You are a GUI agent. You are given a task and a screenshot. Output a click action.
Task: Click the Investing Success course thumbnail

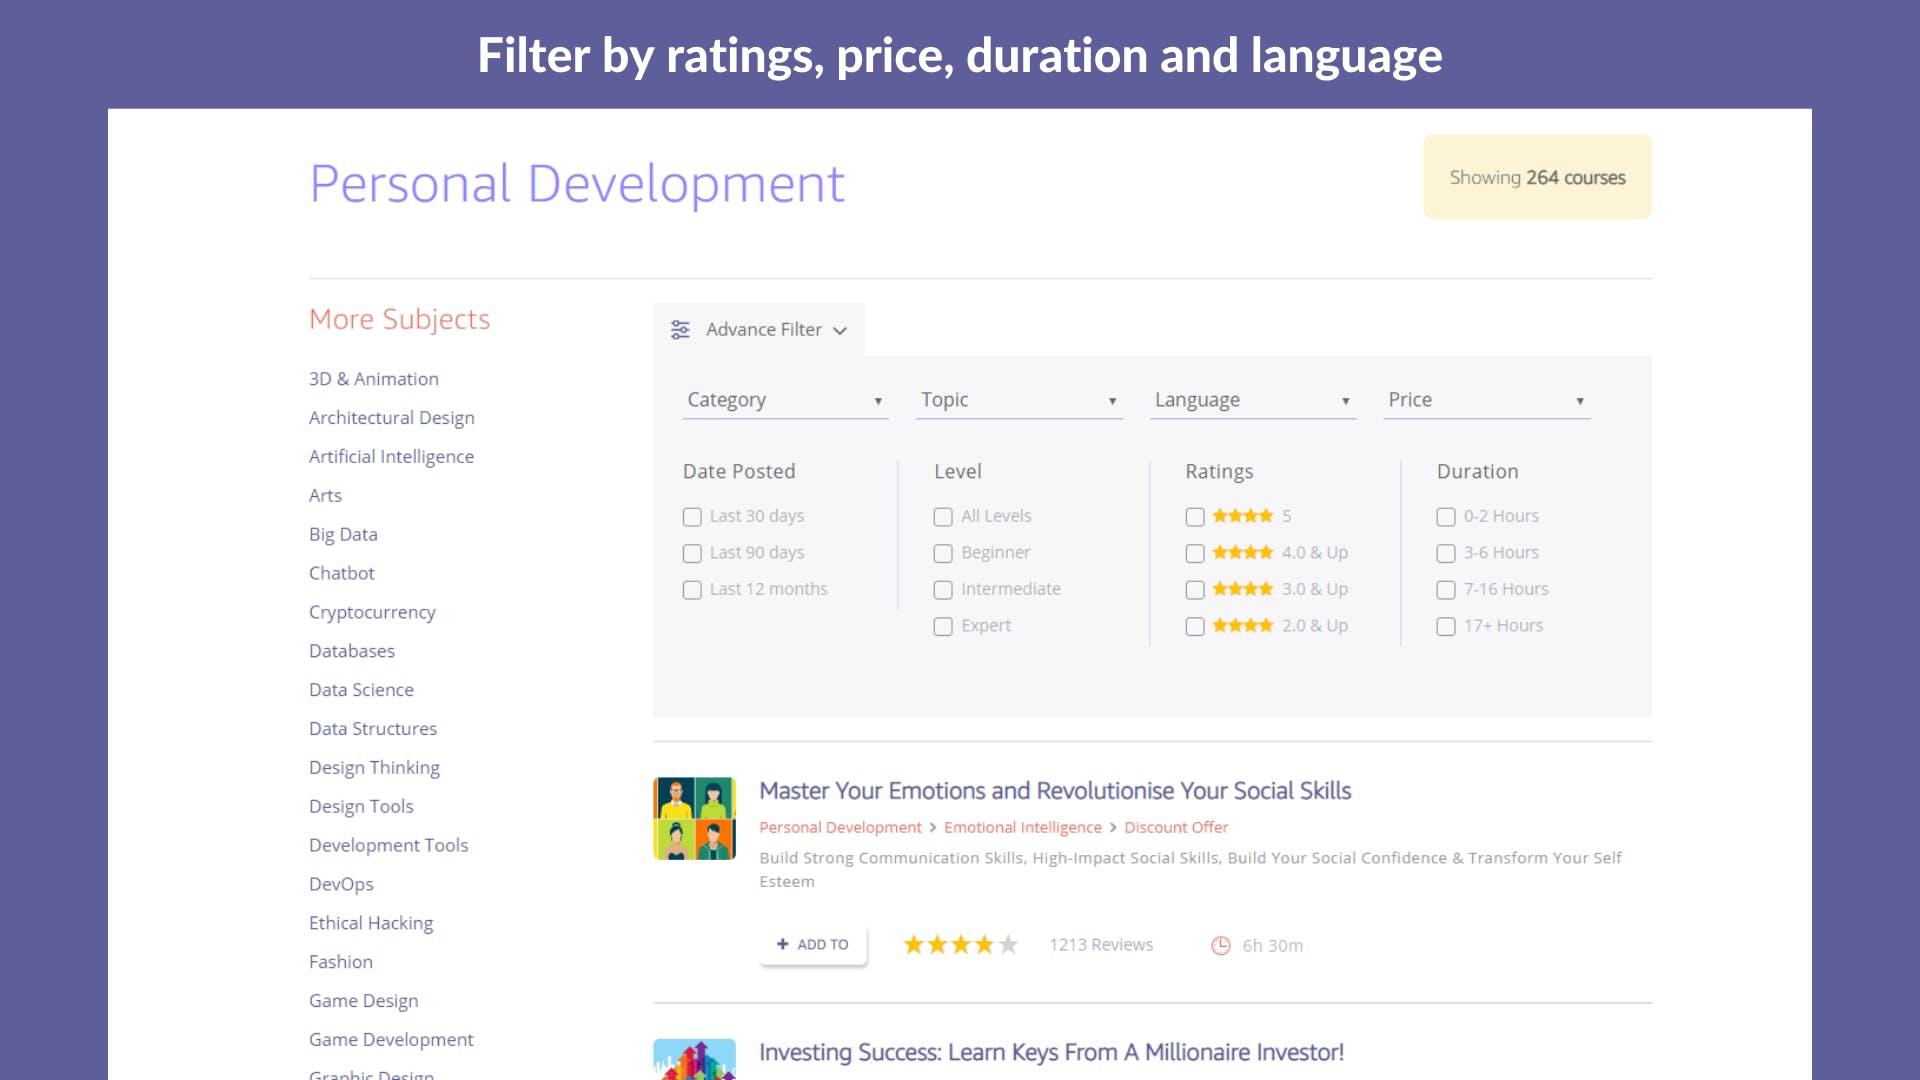point(694,1058)
